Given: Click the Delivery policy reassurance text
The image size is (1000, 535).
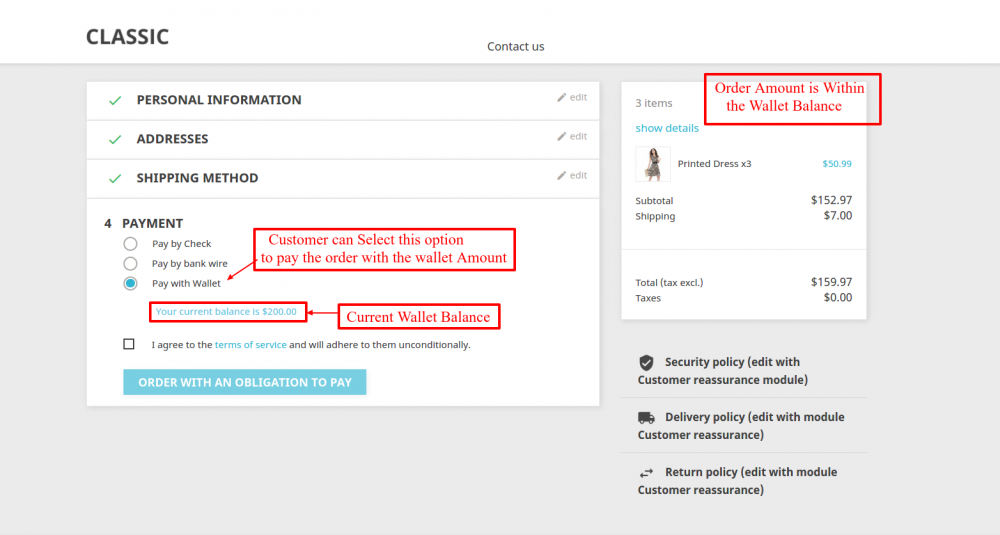Looking at the screenshot, I should [x=741, y=426].
